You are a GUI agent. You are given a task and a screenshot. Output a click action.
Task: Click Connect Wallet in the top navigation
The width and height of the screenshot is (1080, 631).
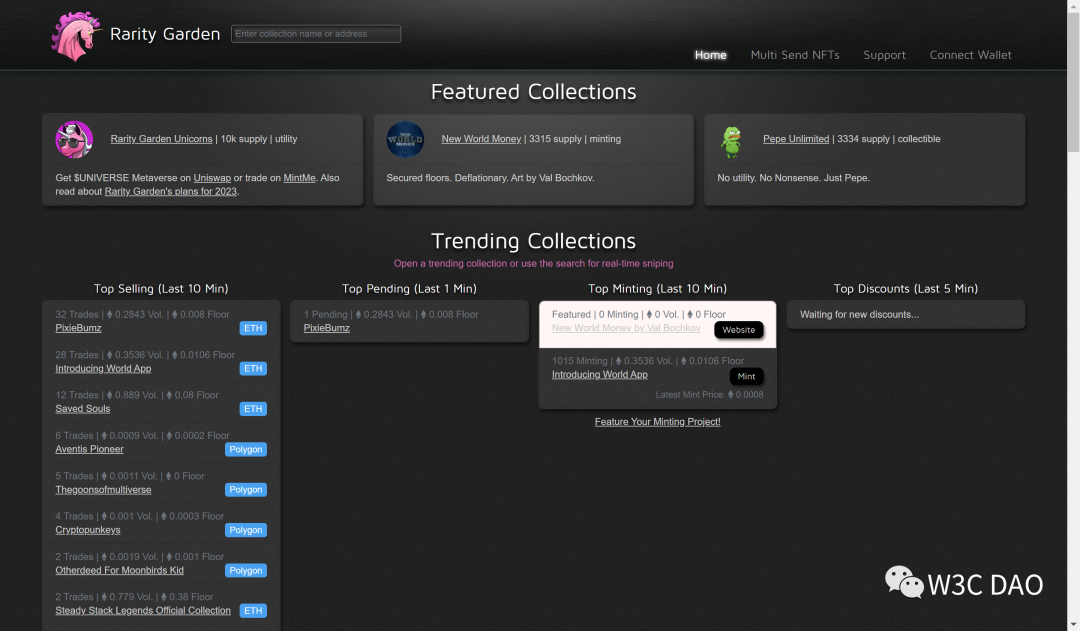(970, 55)
